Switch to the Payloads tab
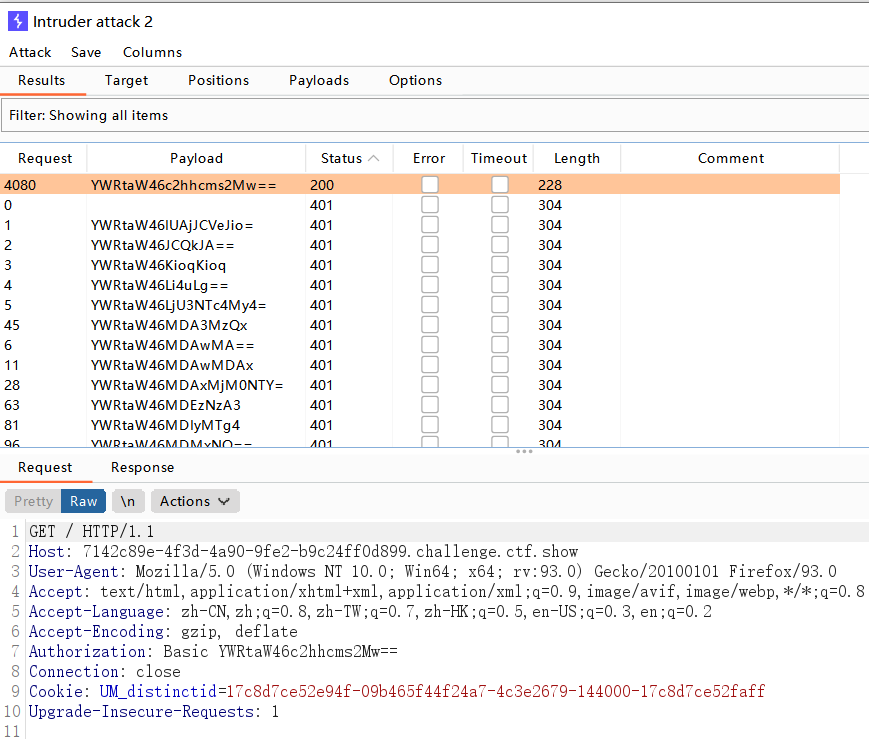869x739 pixels. [319, 80]
